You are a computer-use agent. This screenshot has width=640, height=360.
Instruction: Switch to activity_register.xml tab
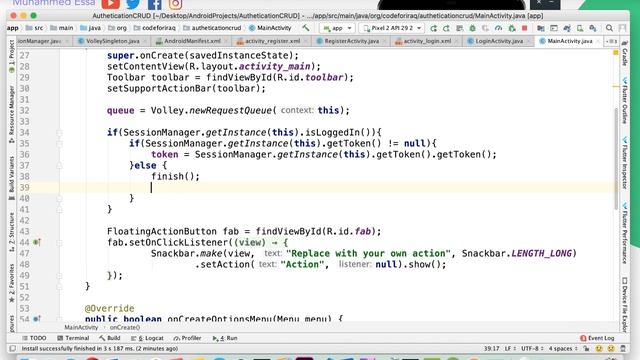point(272,41)
